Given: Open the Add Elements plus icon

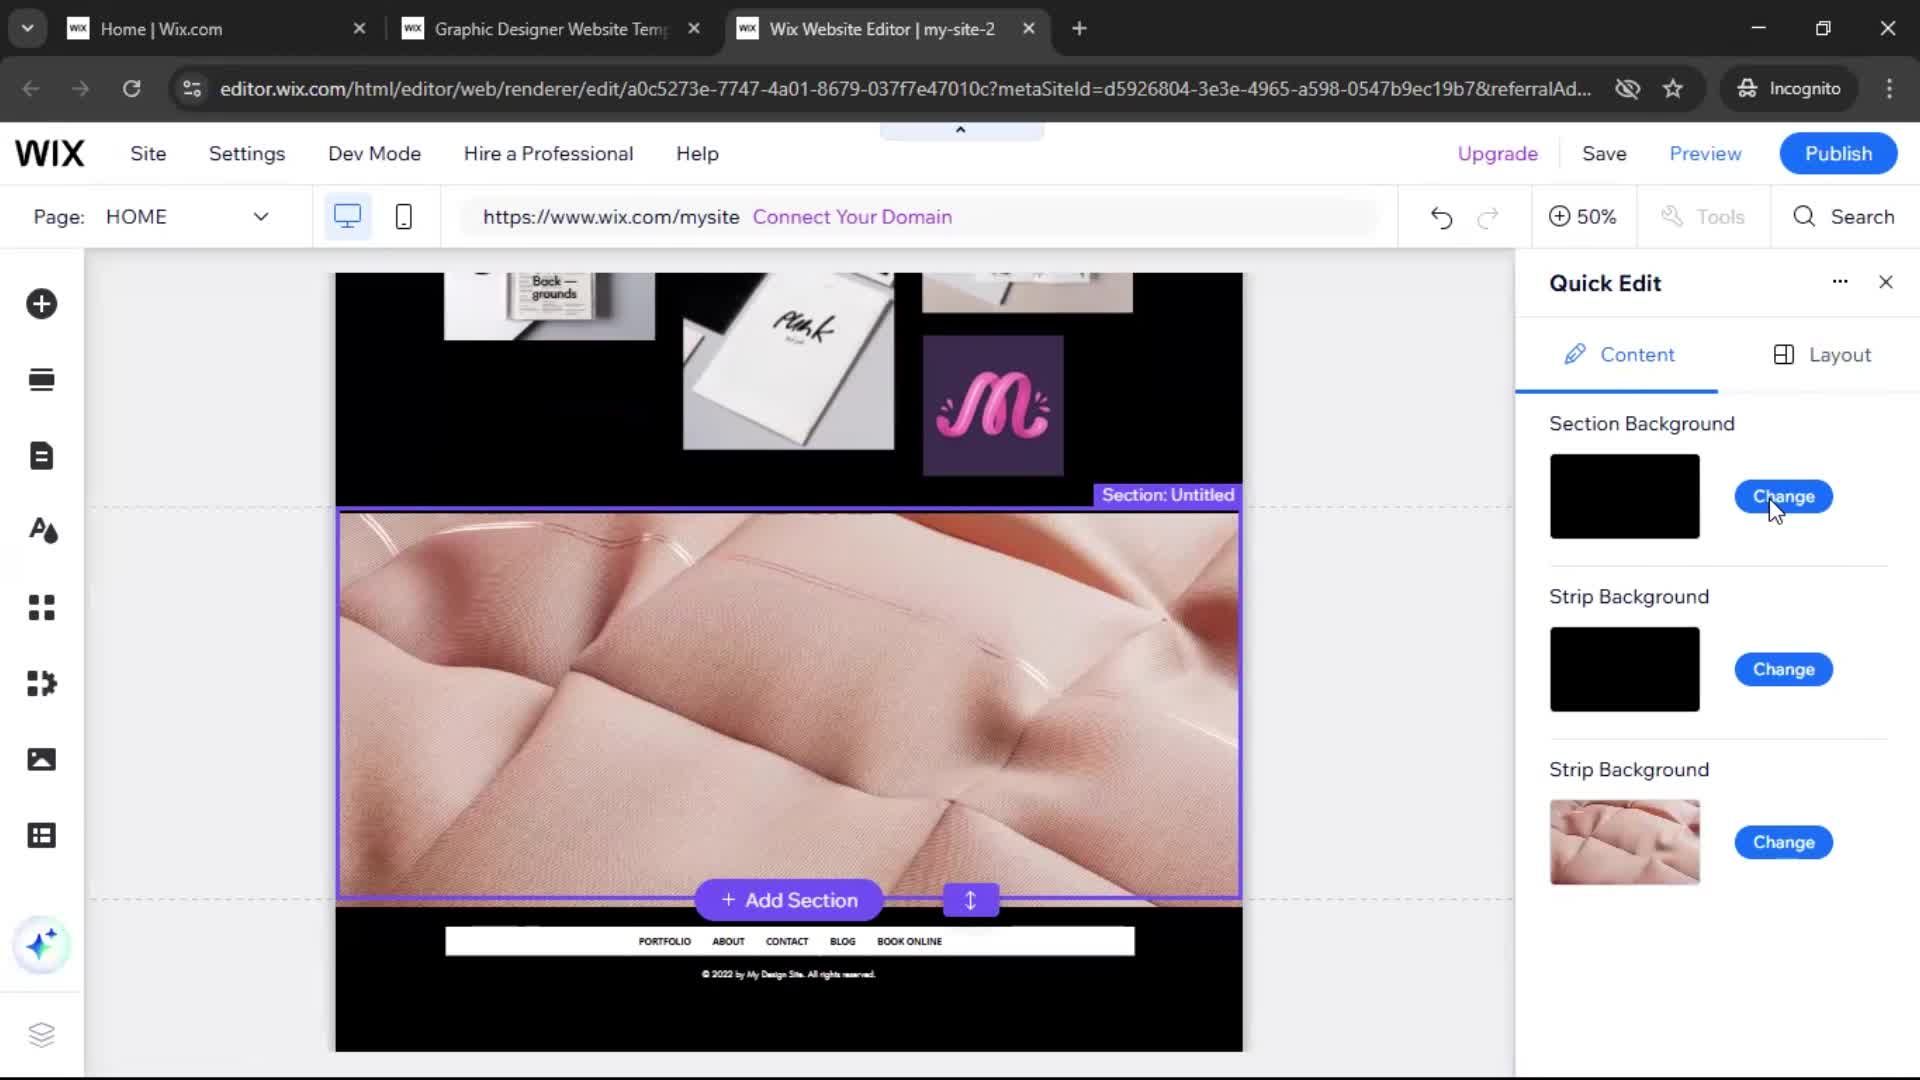Looking at the screenshot, I should (x=41, y=304).
